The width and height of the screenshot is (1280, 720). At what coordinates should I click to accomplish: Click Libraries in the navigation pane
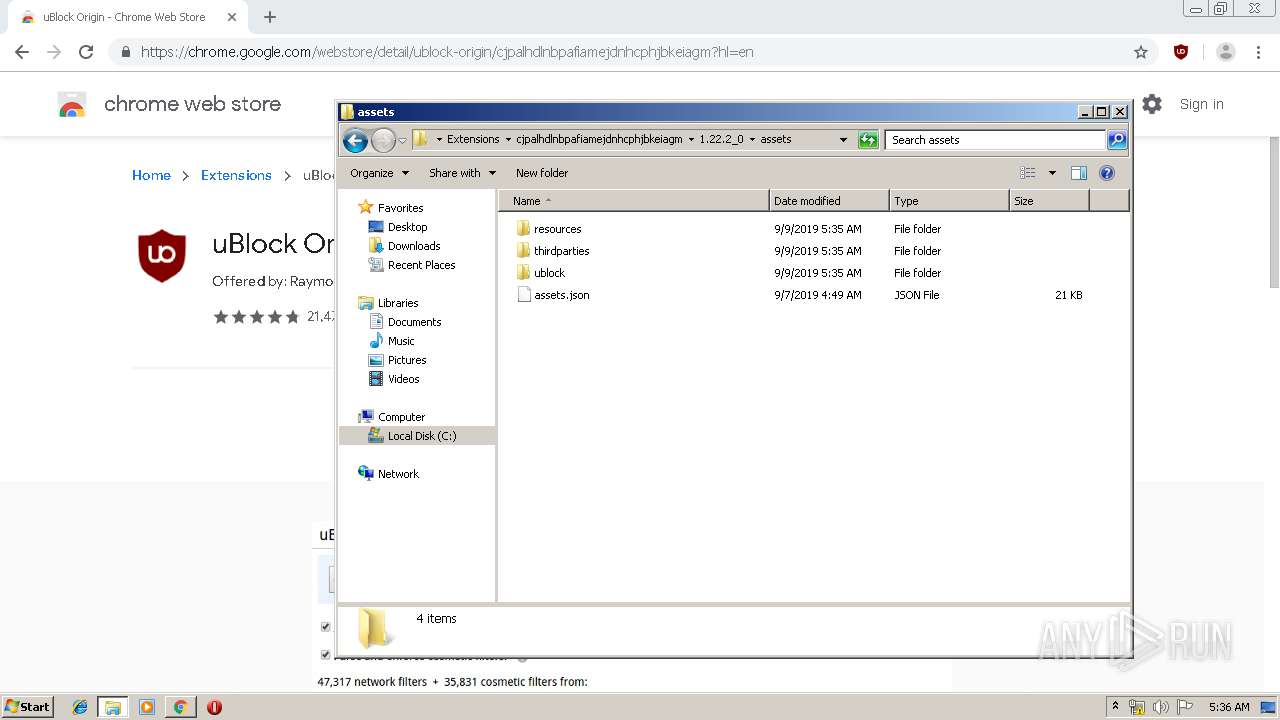click(397, 303)
